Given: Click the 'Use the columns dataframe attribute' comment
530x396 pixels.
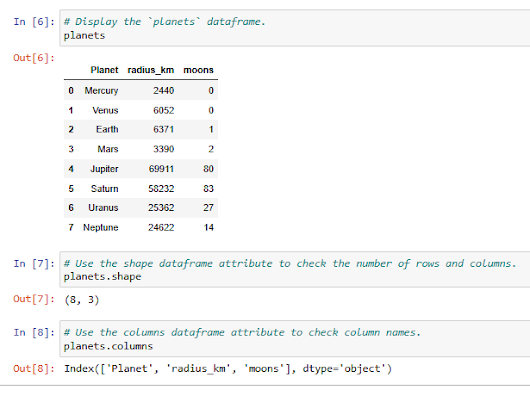Looking at the screenshot, I should 242,332.
